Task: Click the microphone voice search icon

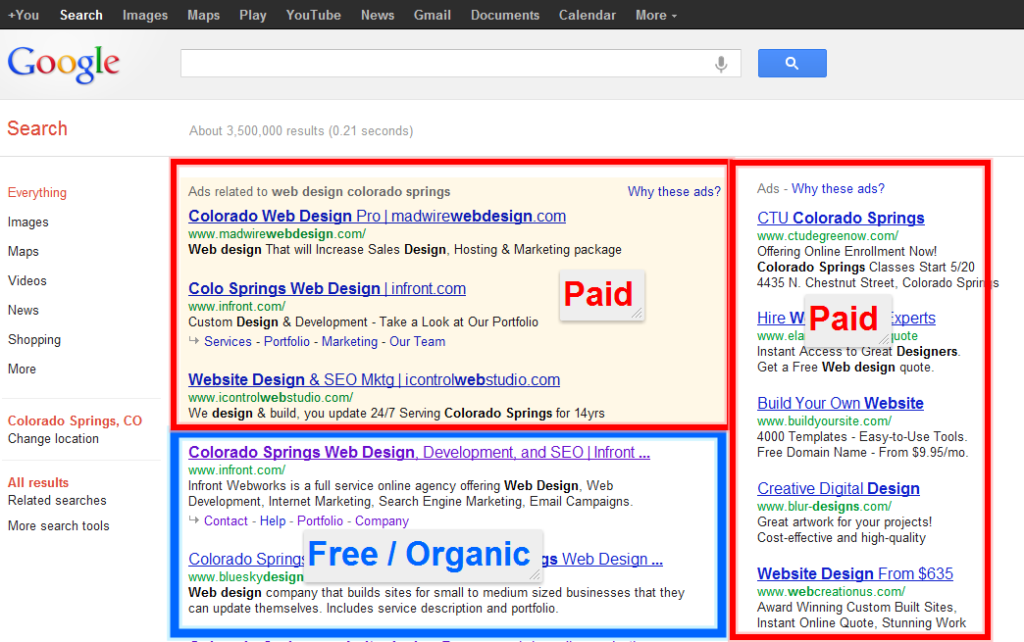Action: (720, 64)
